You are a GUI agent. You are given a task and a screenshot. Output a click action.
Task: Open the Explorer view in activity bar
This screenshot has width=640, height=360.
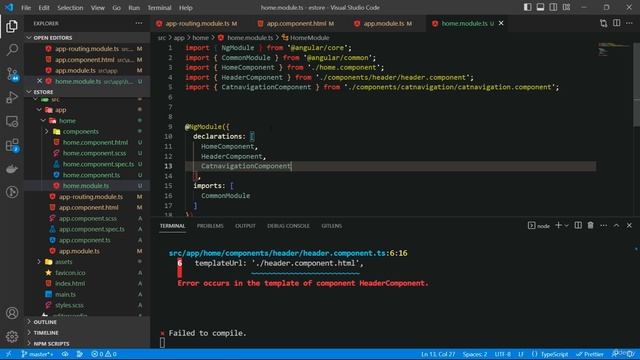(x=12, y=26)
